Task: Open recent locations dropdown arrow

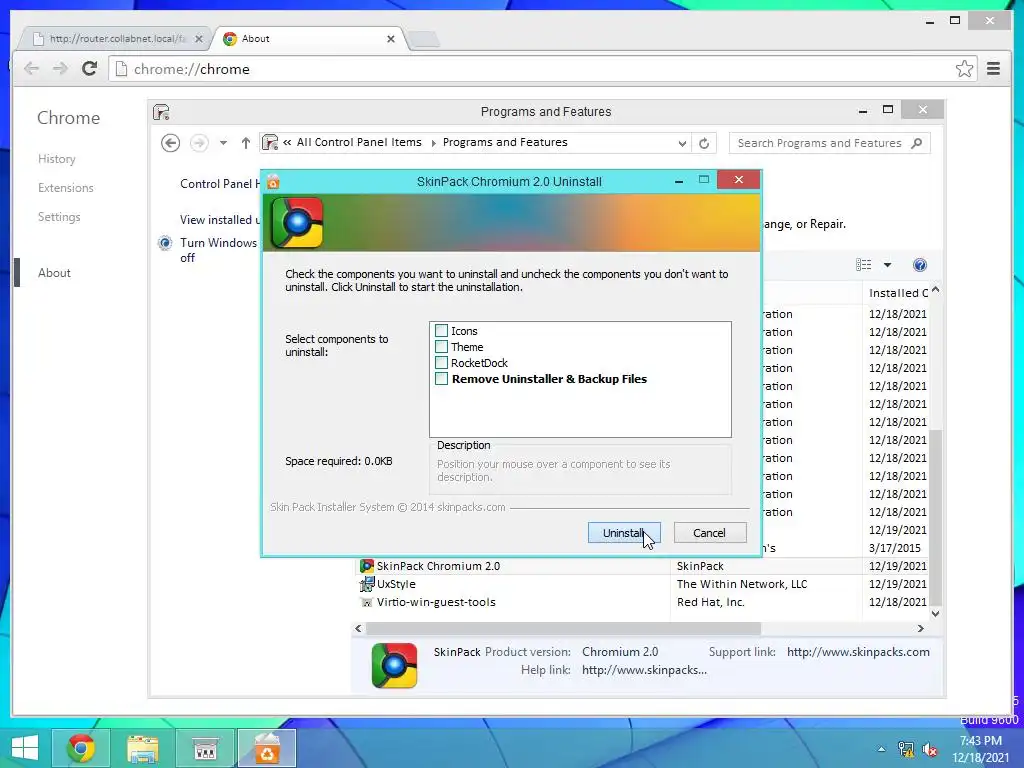Action: click(x=223, y=143)
